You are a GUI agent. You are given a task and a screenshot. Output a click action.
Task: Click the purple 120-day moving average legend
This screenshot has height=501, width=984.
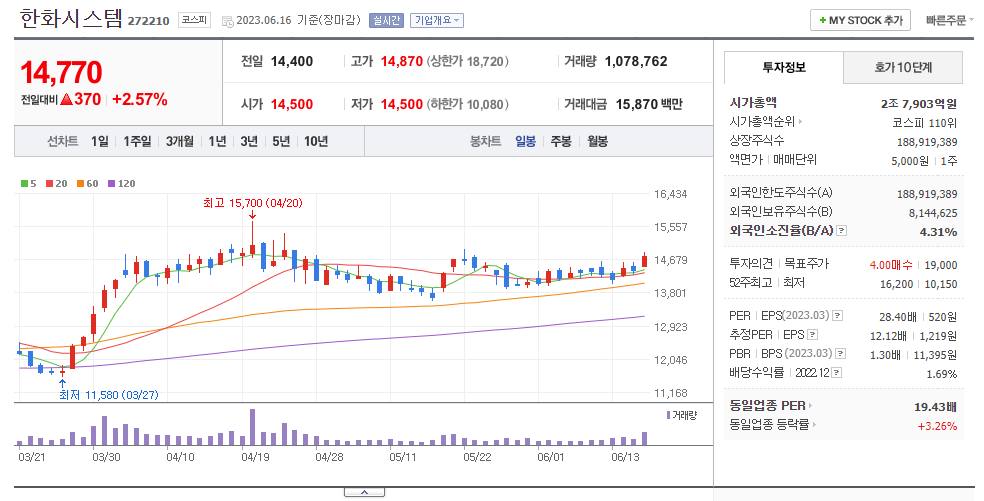click(x=122, y=183)
